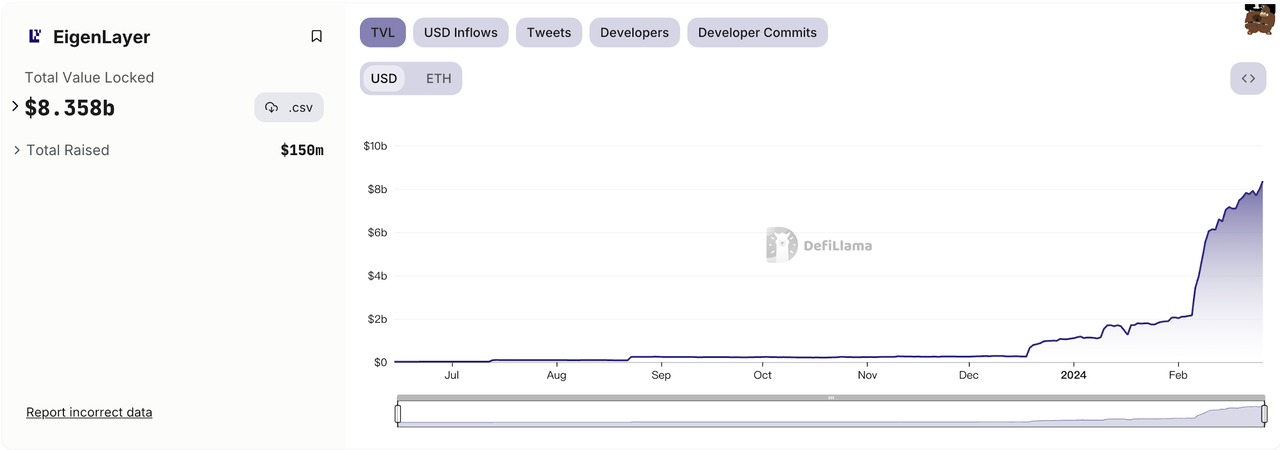
Task: Click the Total Value Locked label
Action: pos(89,77)
